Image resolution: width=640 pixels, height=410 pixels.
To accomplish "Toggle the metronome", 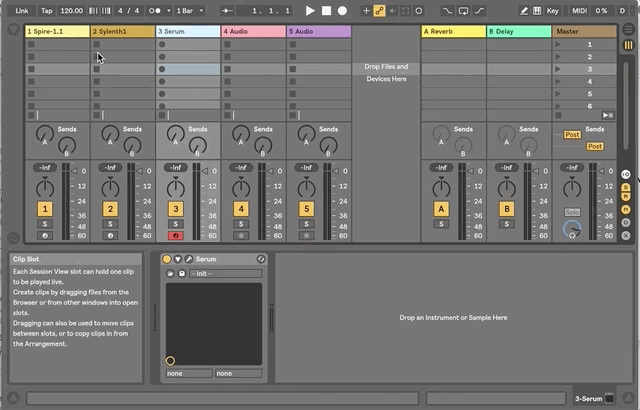I will 155,10.
